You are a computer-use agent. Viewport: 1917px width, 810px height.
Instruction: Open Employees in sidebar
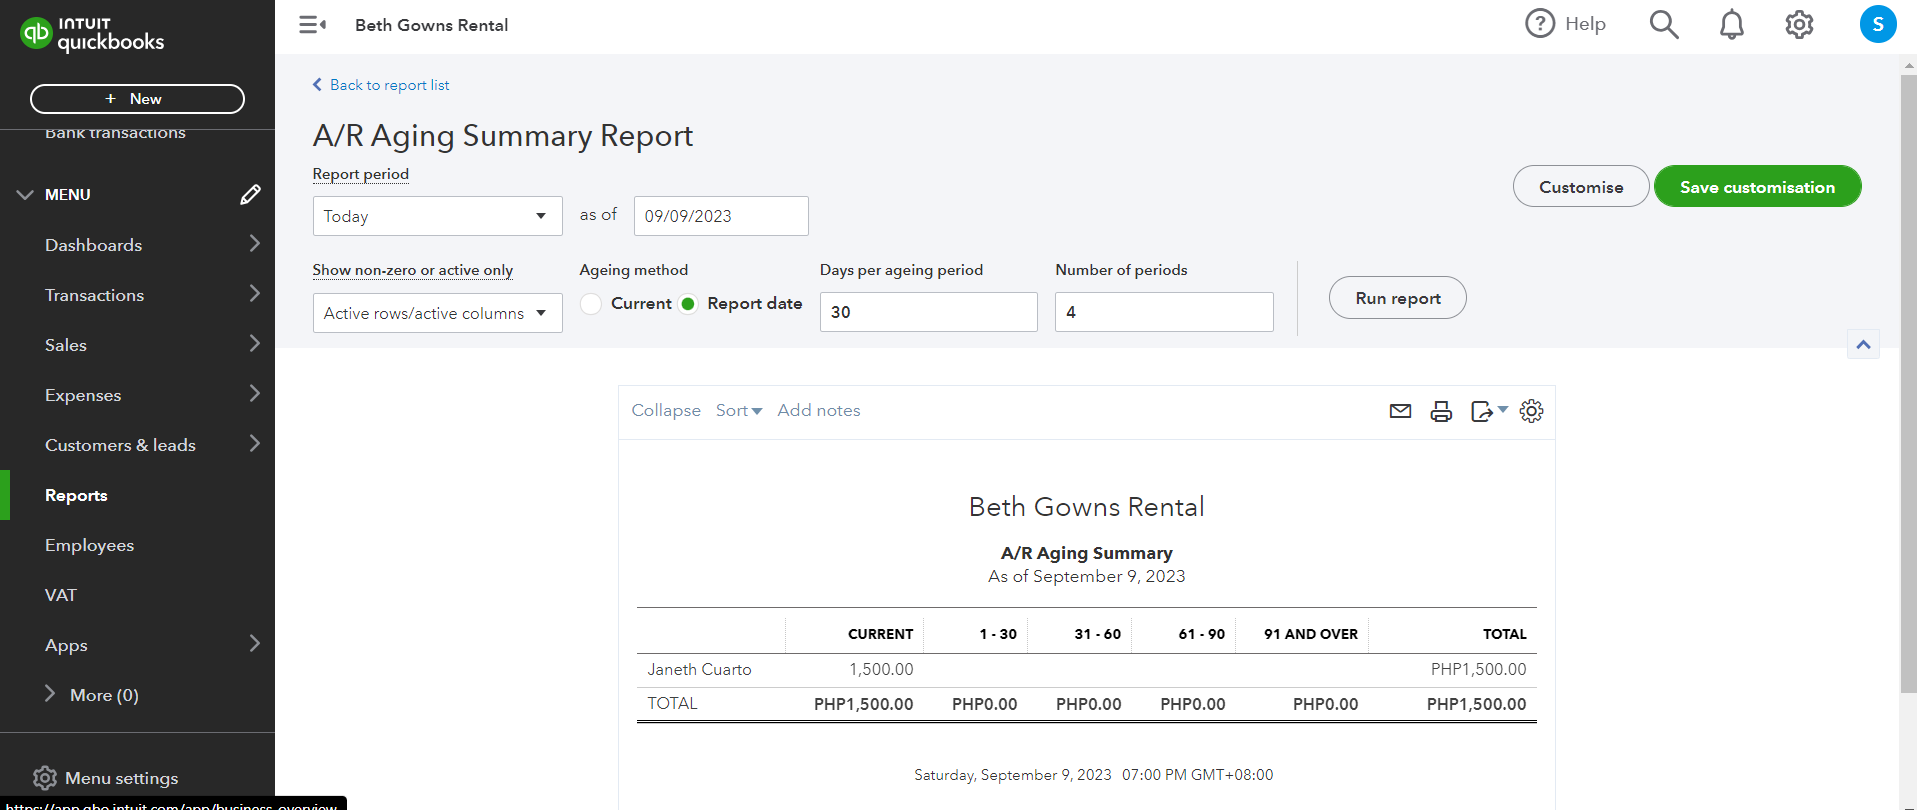[x=89, y=545]
